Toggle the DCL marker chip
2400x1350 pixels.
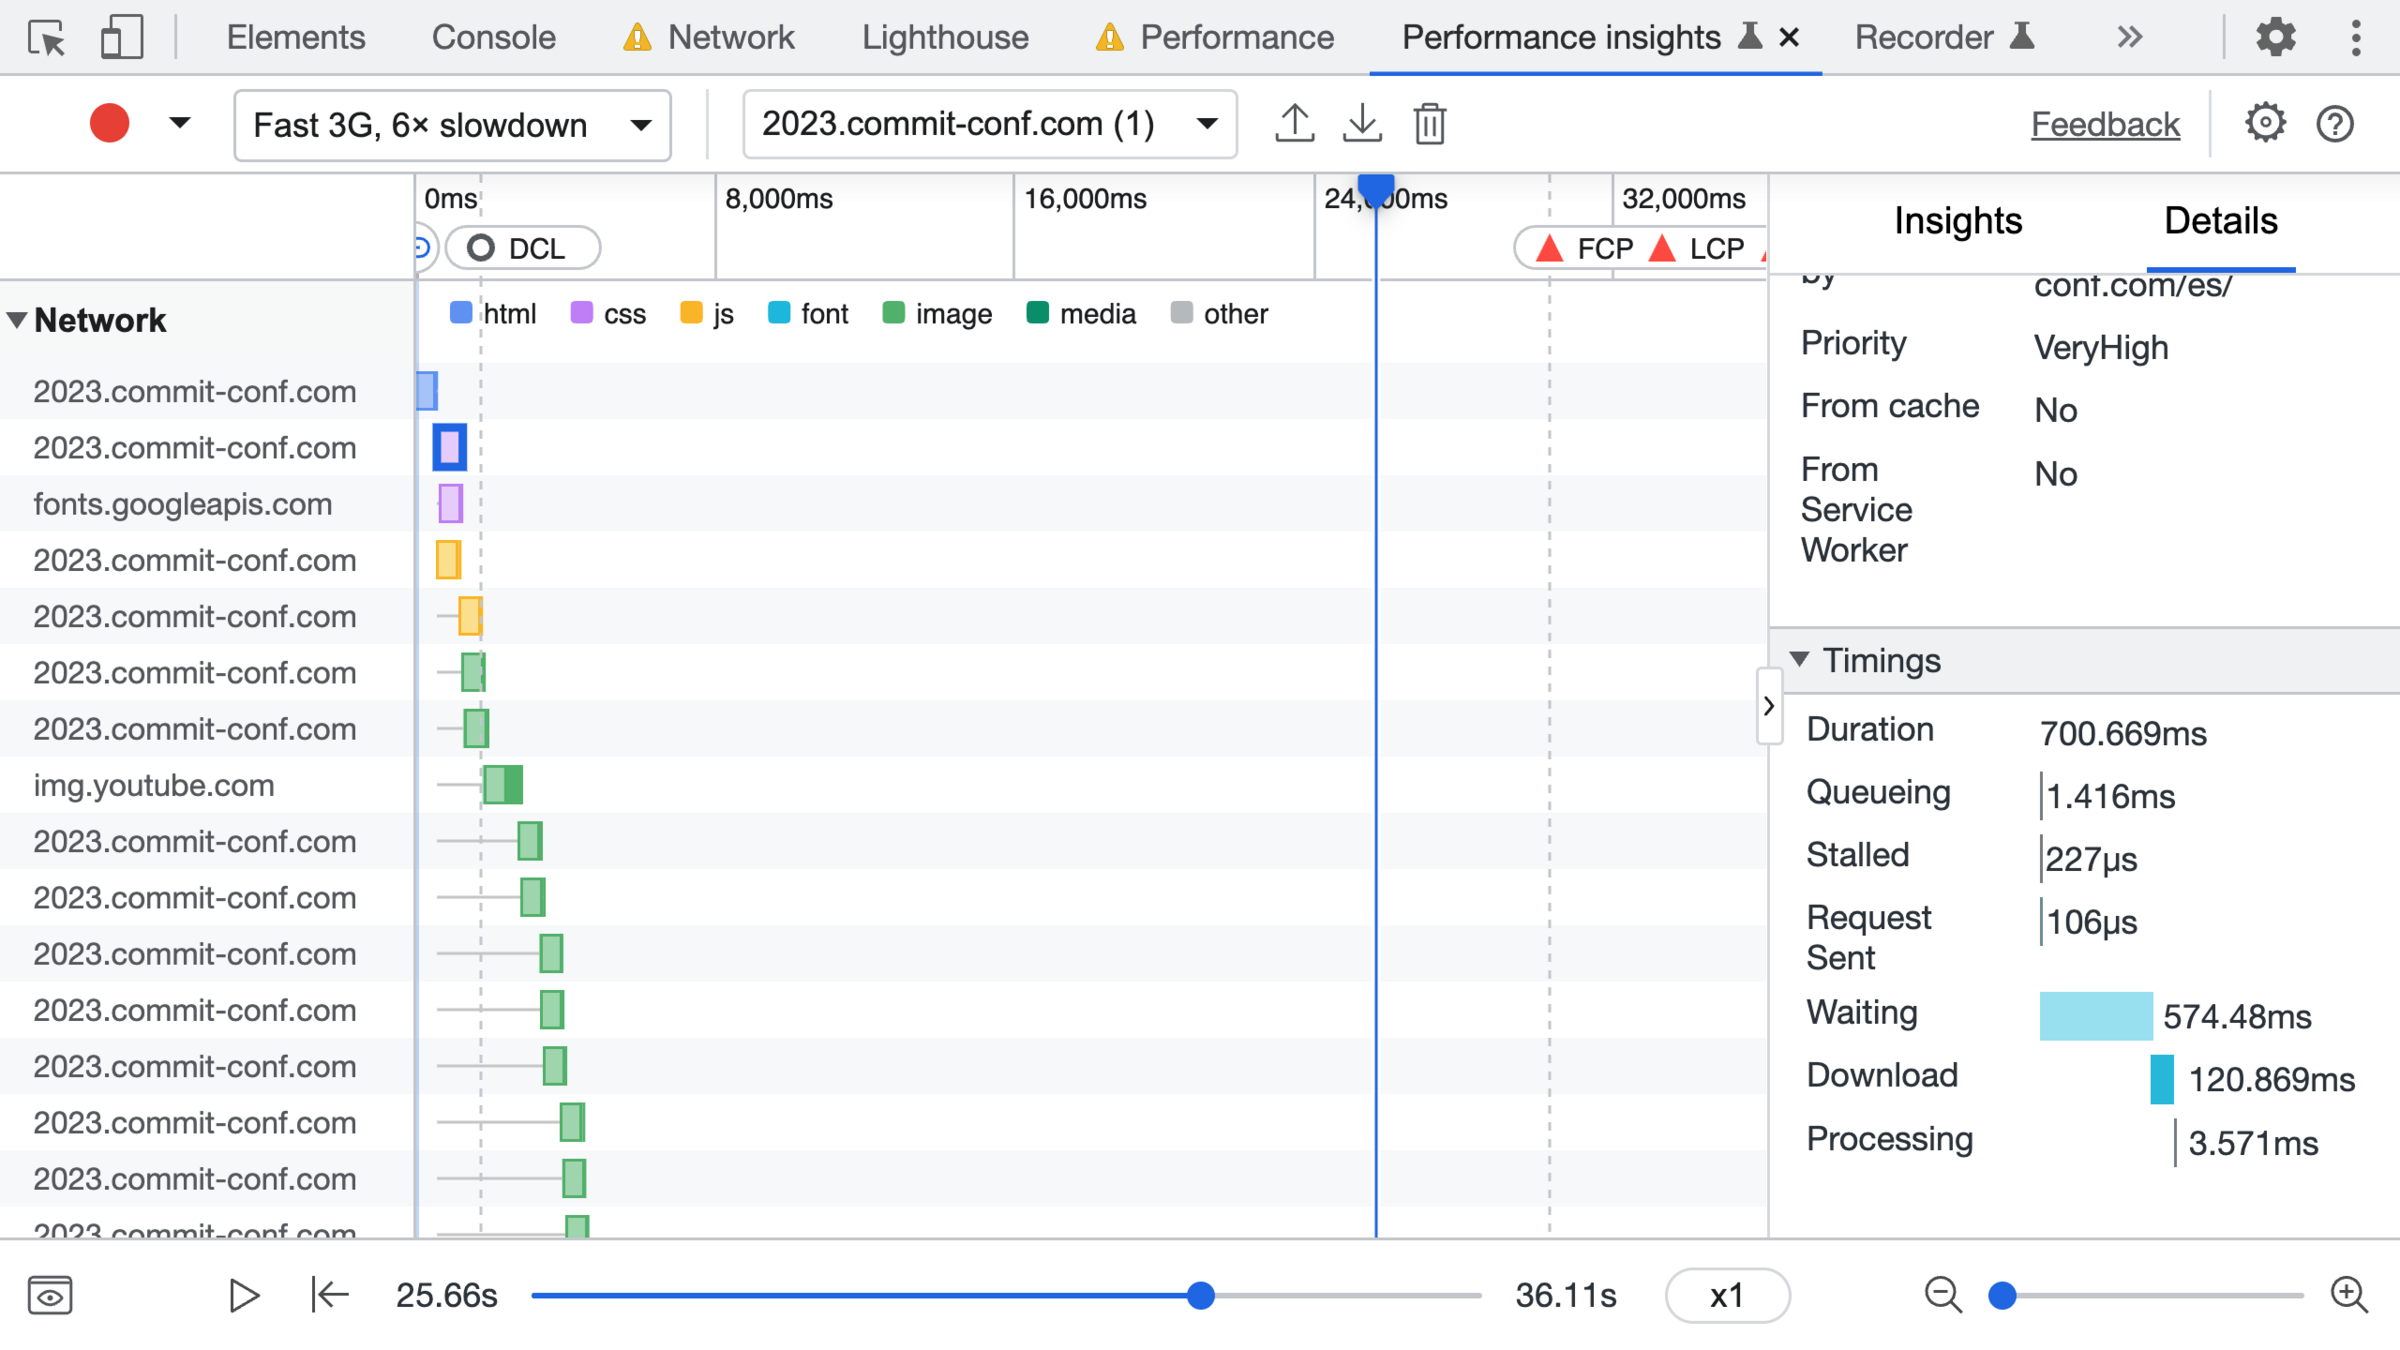522,248
